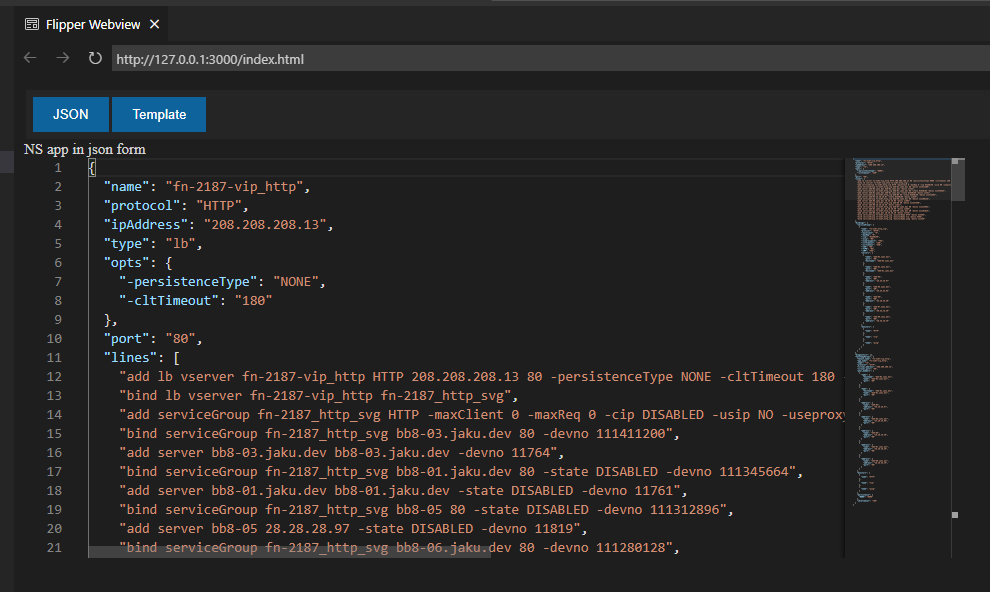Click the "port" key on line 10
Image resolution: width=990 pixels, height=592 pixels.
(x=127, y=338)
